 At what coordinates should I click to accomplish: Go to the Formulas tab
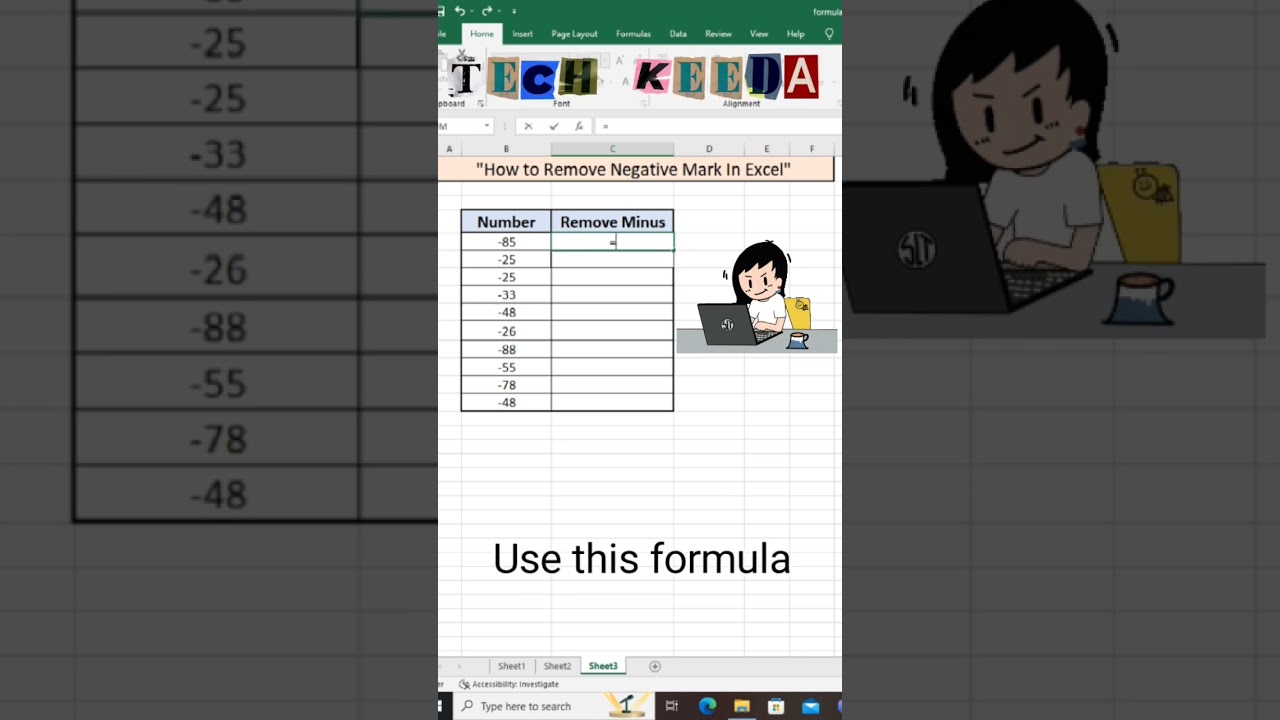633,34
